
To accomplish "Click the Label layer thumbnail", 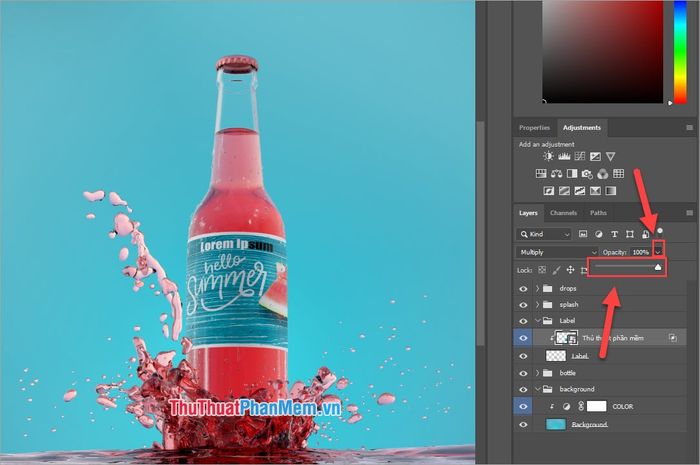I will click(553, 355).
